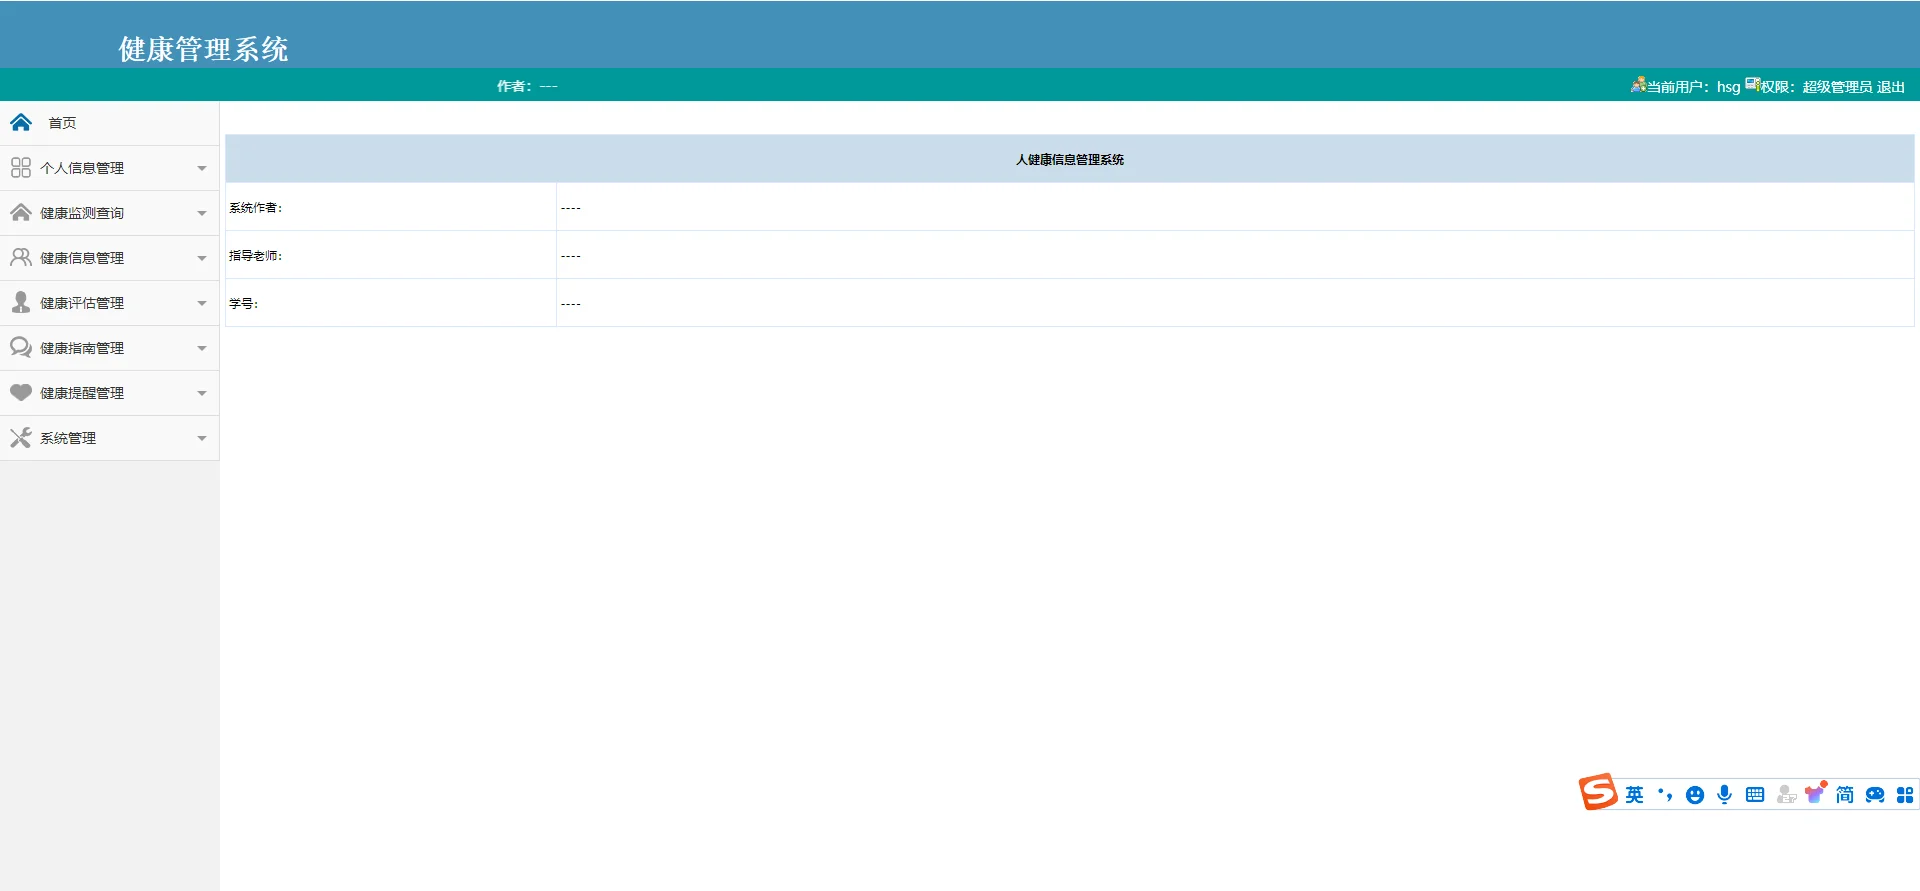Open the 健康指南管理 menu label
This screenshot has width=1920, height=891.
(82, 348)
